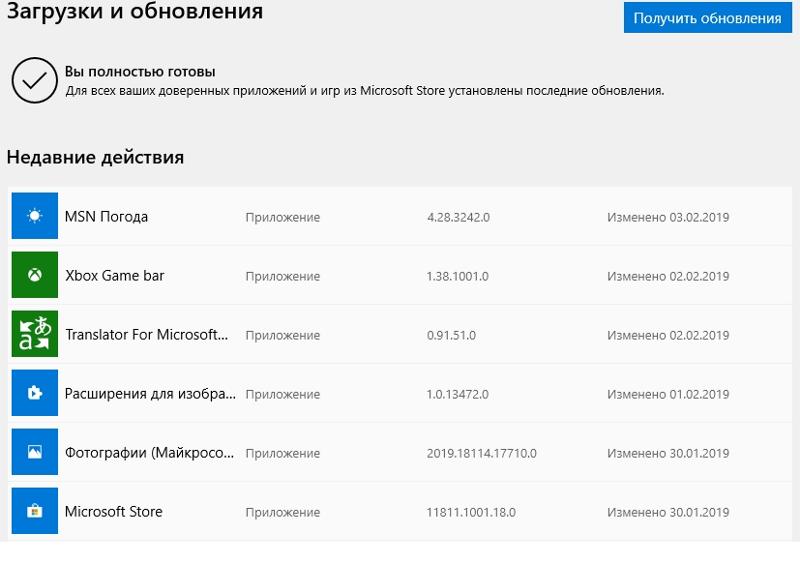This screenshot has height=580, width=800.
Task: Select the Xbox Game bar name
Action: pyautogui.click(x=115, y=275)
